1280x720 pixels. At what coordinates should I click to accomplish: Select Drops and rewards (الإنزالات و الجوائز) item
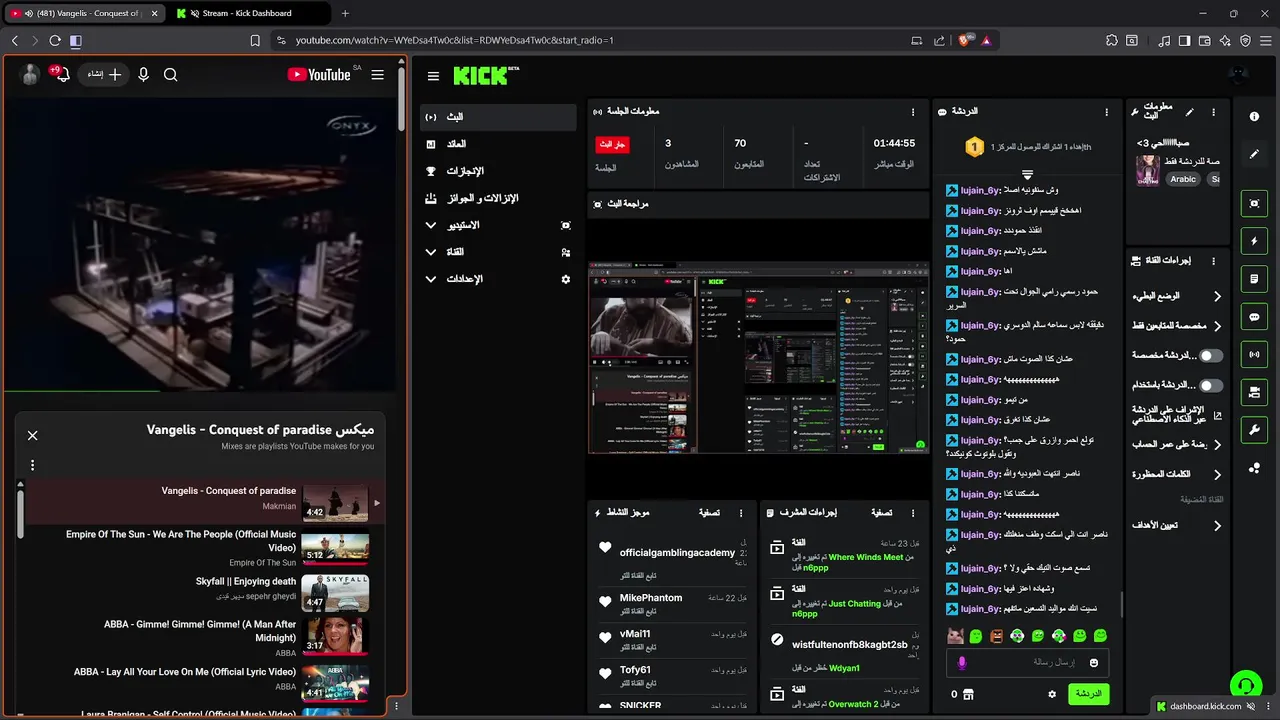[498, 198]
